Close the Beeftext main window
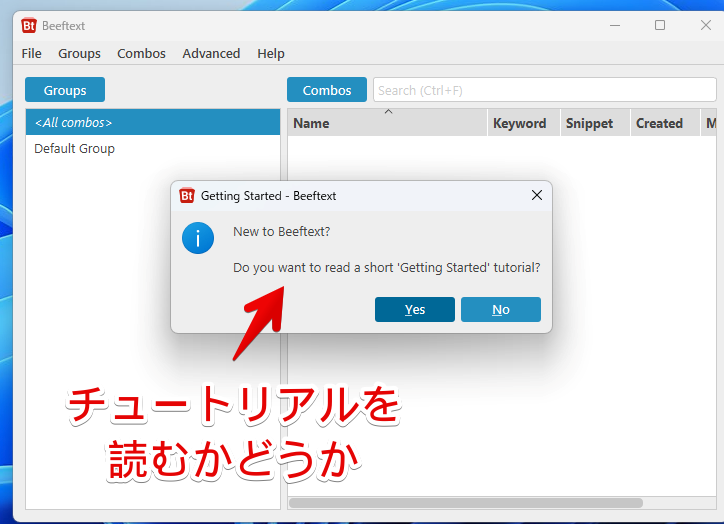Screen dimensions: 724x524 pyautogui.click(x=706, y=25)
